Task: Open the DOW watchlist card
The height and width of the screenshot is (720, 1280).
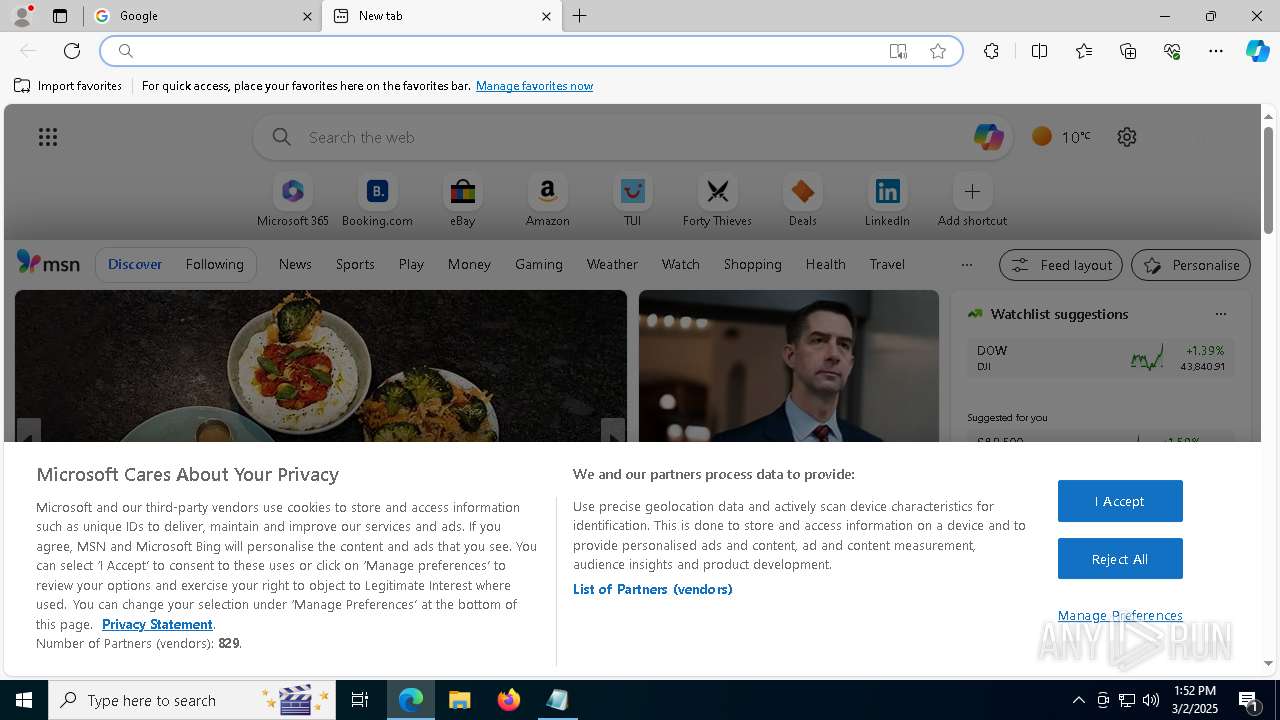Action: [1100, 358]
